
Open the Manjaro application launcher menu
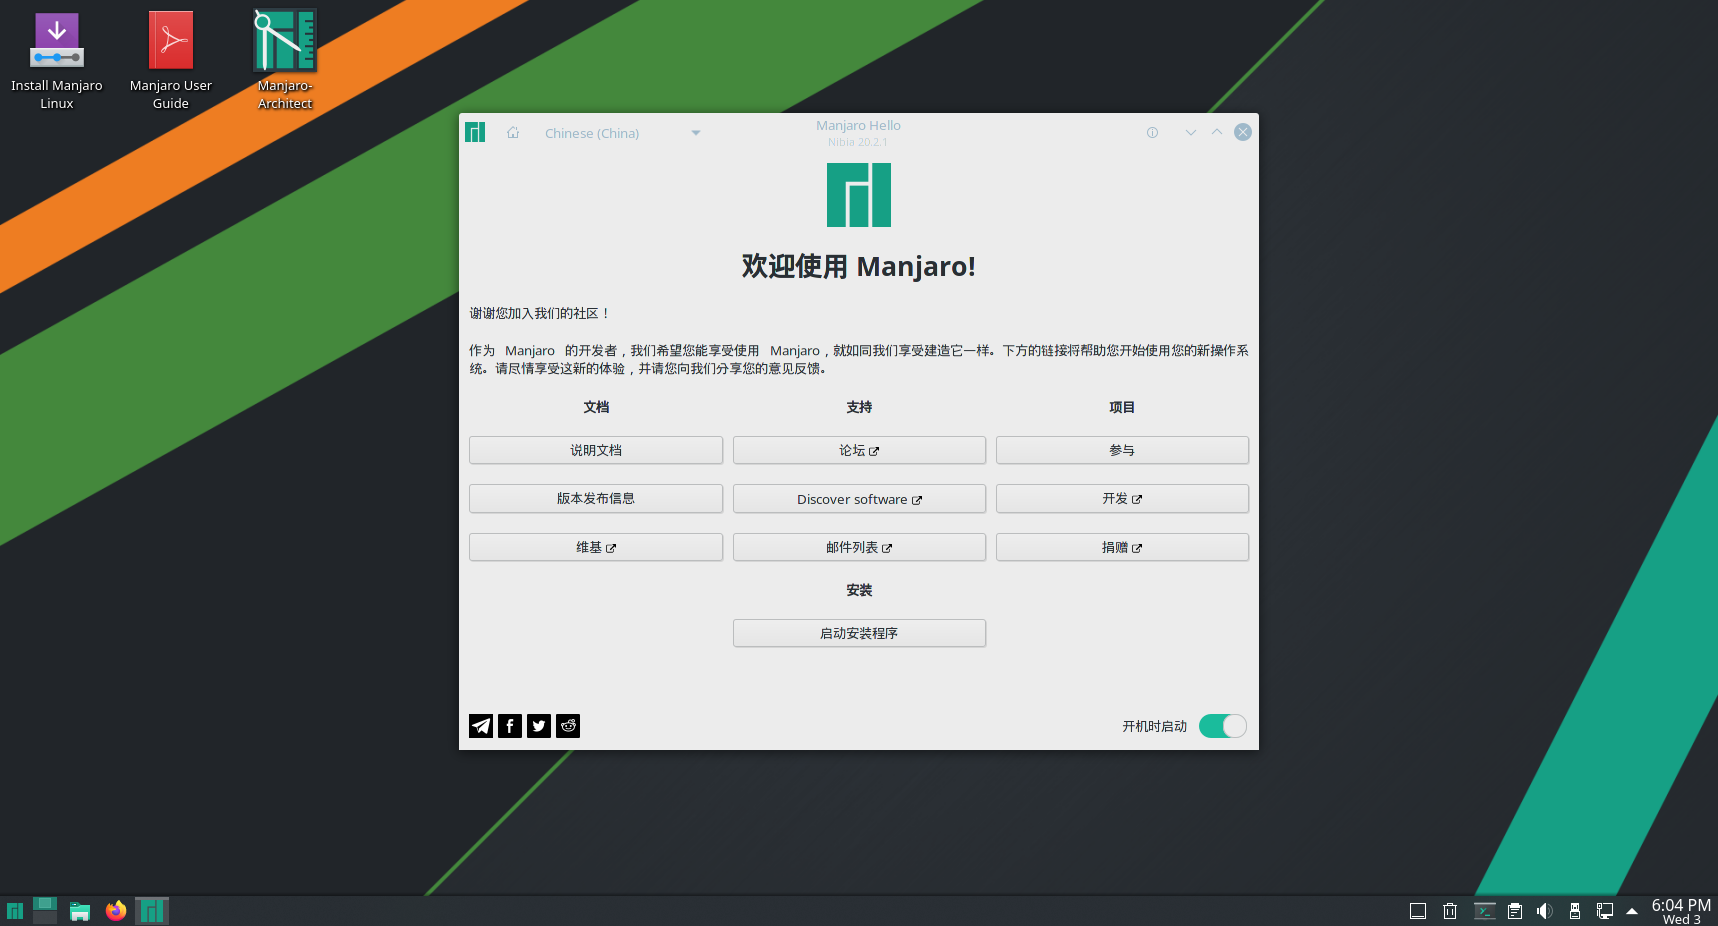(15, 911)
